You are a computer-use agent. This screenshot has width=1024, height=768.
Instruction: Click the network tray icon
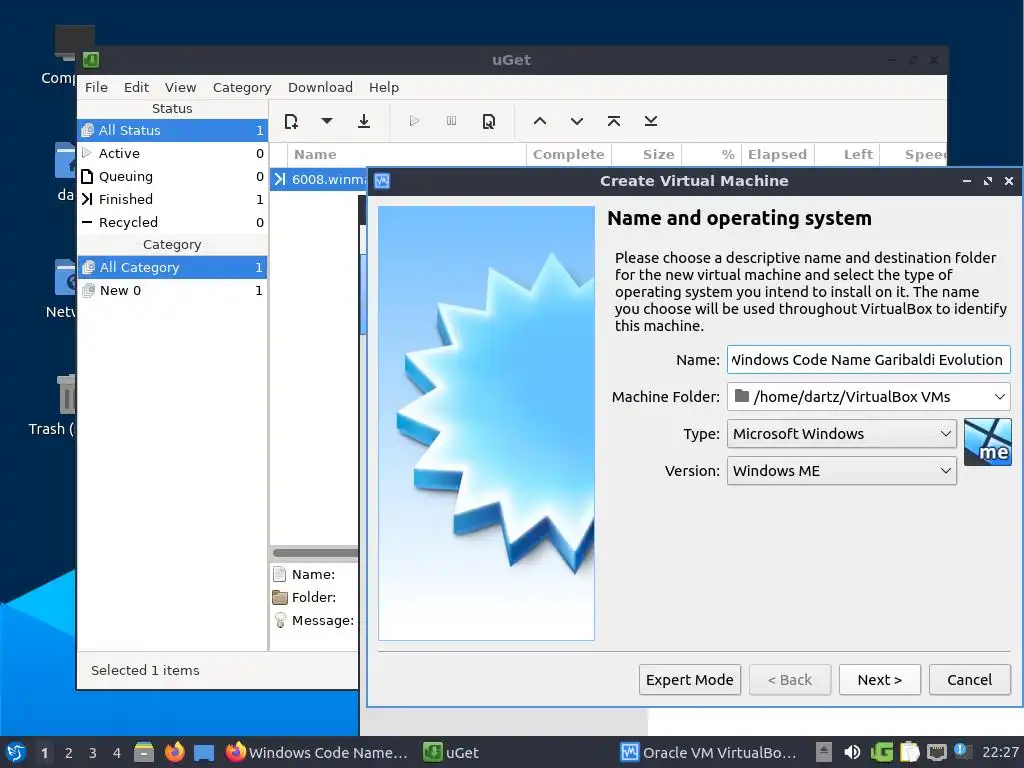936,752
